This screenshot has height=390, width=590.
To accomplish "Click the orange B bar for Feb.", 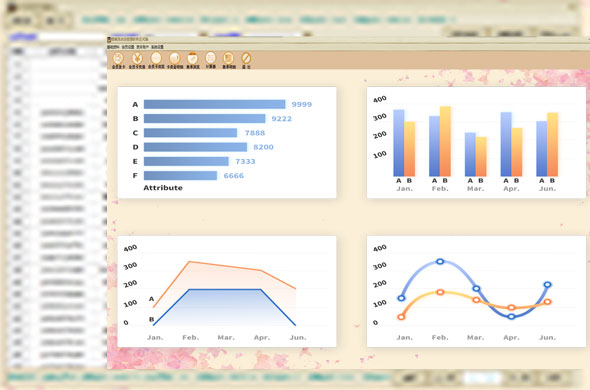I will (445, 142).
